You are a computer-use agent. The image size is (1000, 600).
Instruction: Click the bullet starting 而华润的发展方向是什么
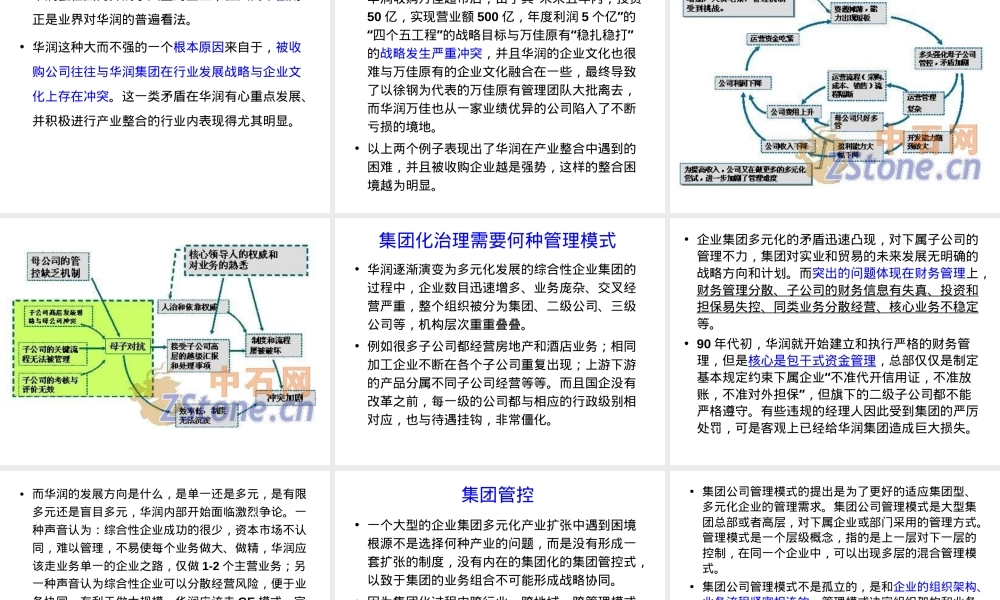coord(169,543)
